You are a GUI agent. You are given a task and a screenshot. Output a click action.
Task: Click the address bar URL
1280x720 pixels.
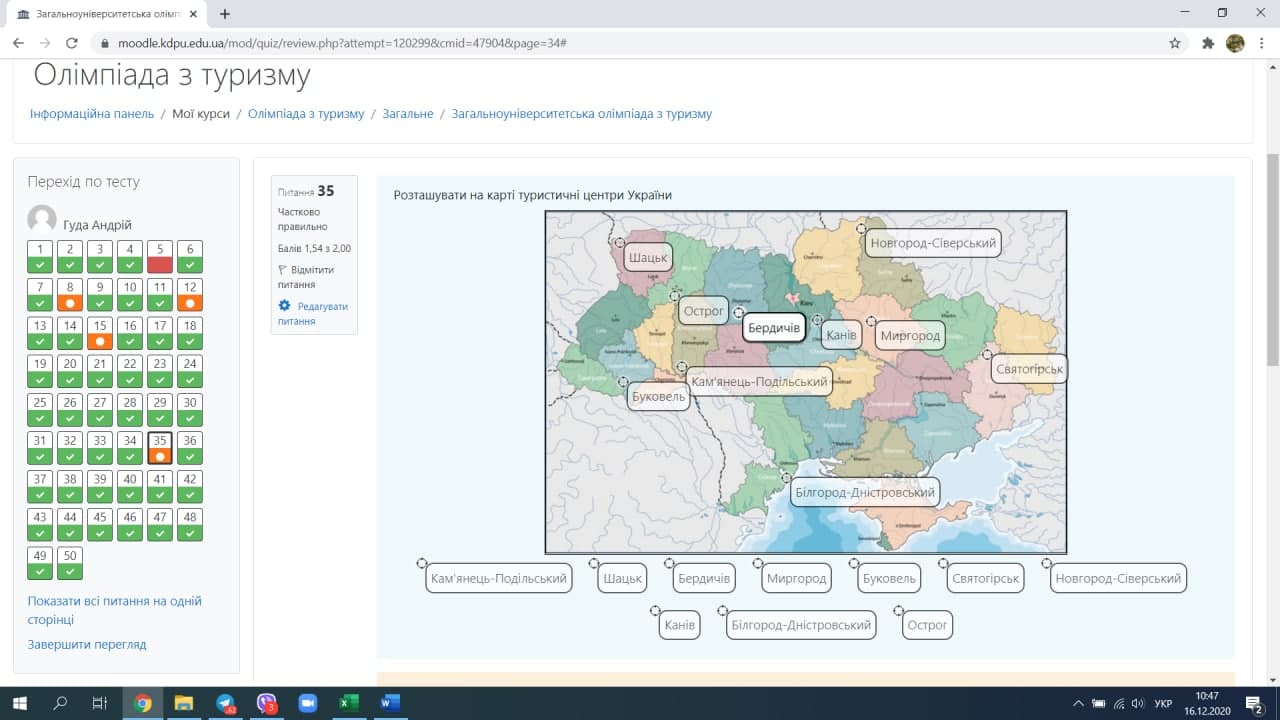343,43
